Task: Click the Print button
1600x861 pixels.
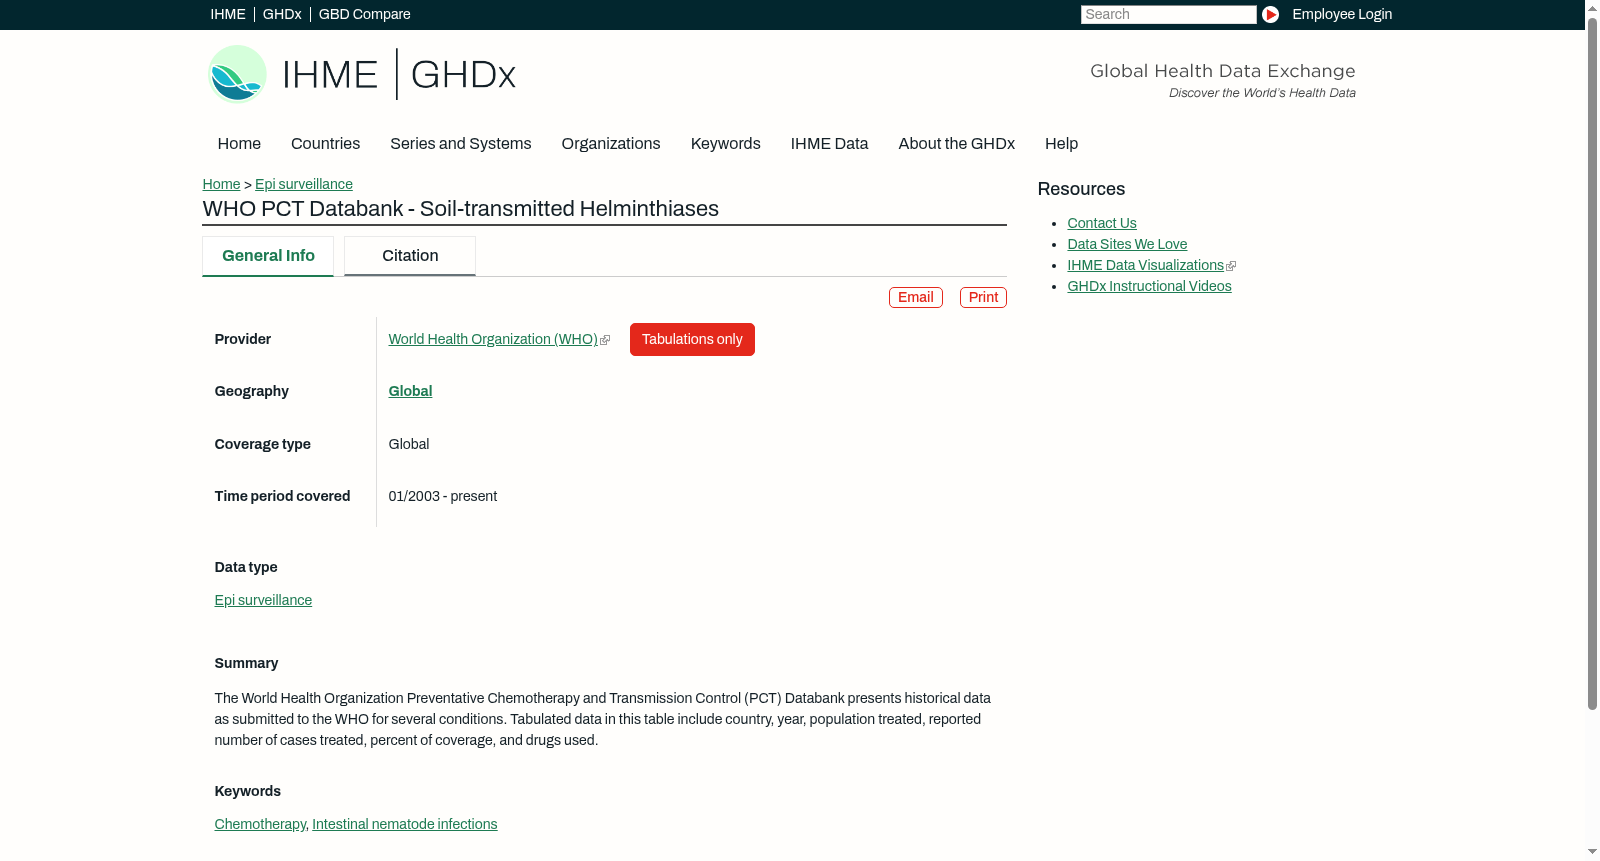Action: click(983, 298)
